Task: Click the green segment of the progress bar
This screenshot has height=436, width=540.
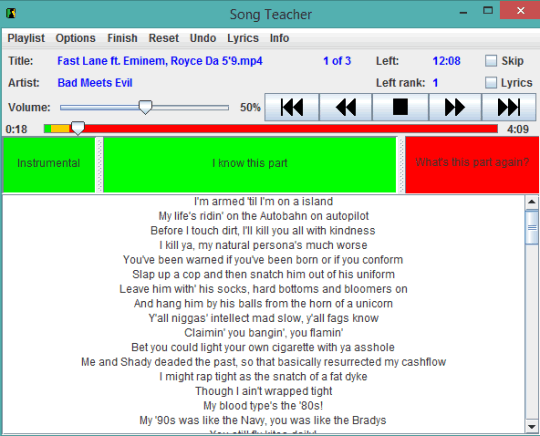Action: pos(48,129)
